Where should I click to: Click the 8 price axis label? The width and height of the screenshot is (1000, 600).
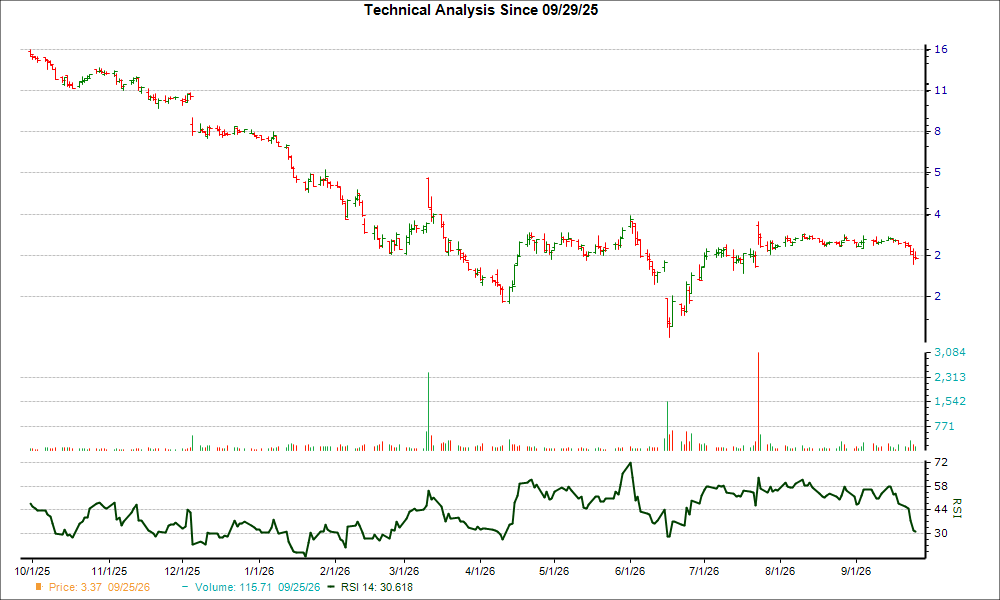pos(938,131)
